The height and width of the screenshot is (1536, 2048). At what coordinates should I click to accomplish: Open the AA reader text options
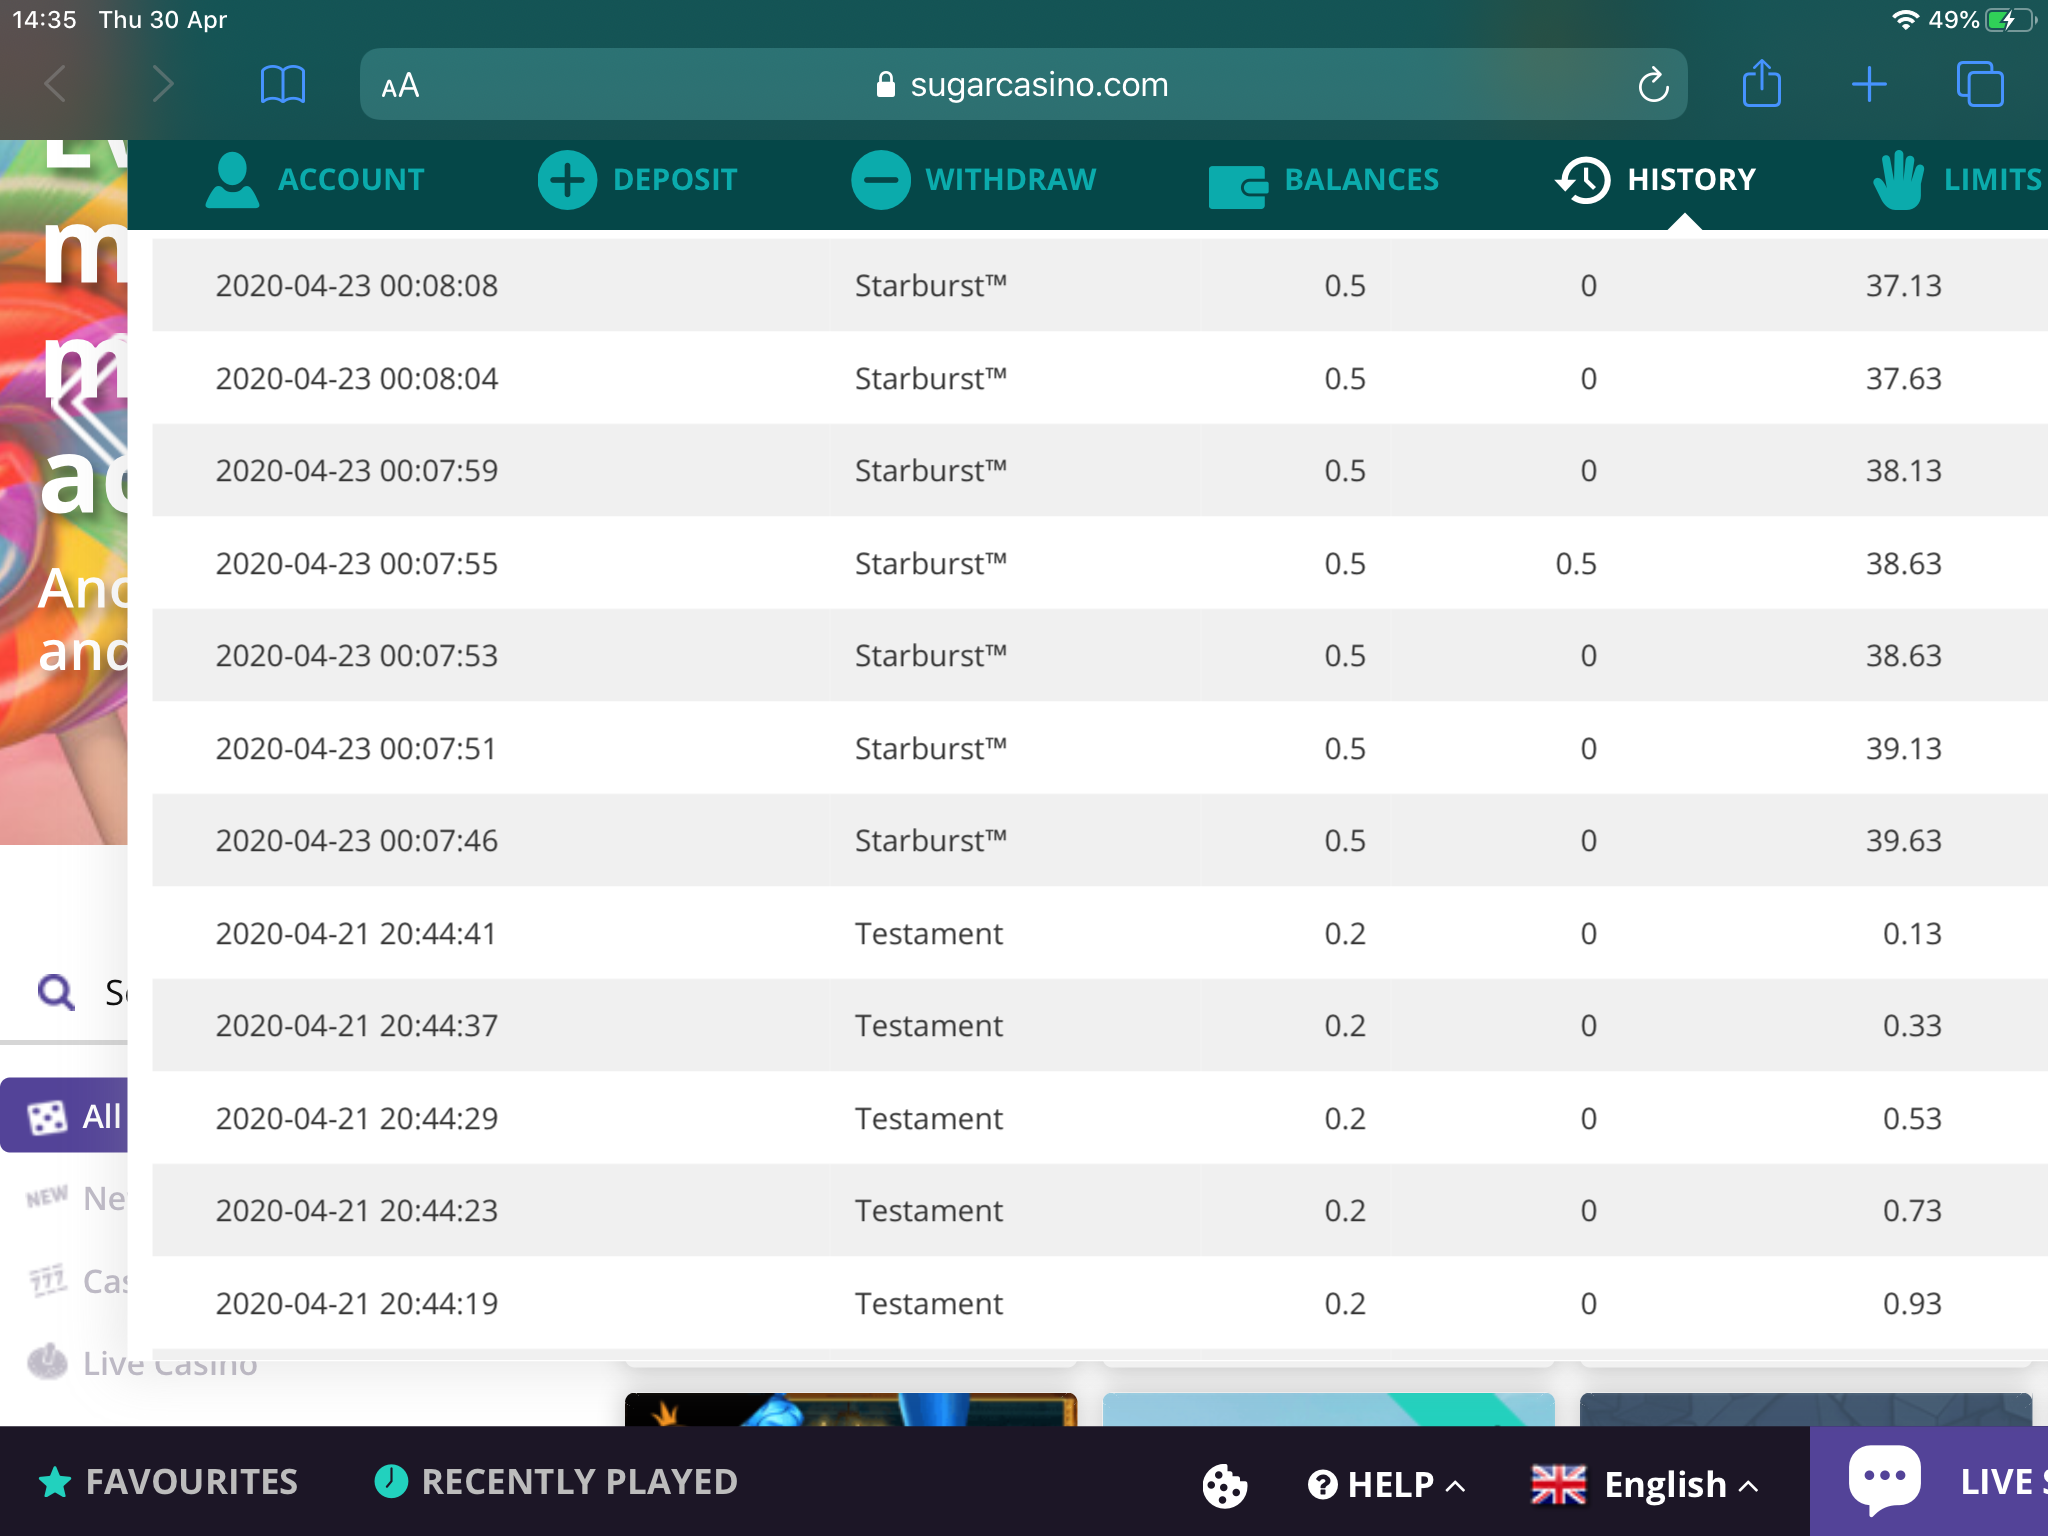point(400,86)
